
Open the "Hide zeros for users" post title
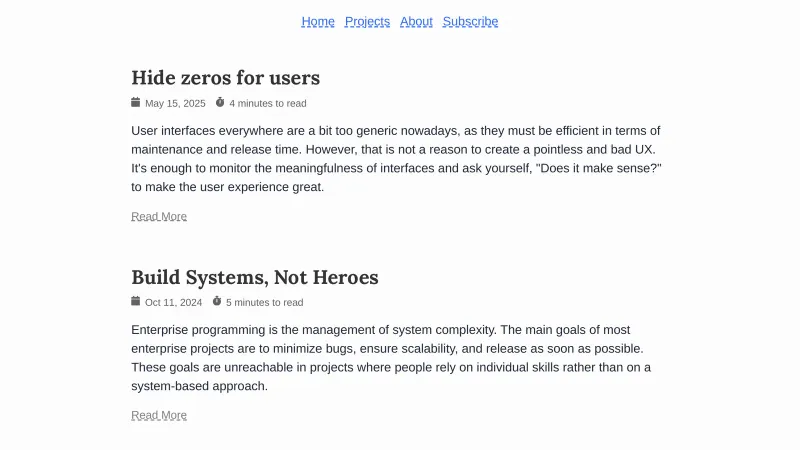[x=225, y=78]
